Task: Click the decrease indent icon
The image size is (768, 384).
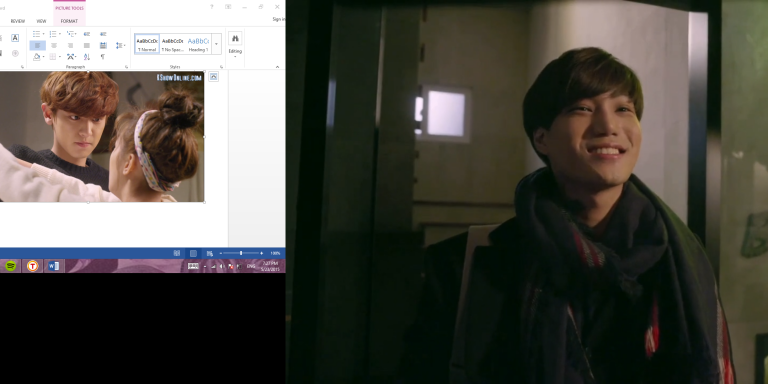Action: coord(87,34)
